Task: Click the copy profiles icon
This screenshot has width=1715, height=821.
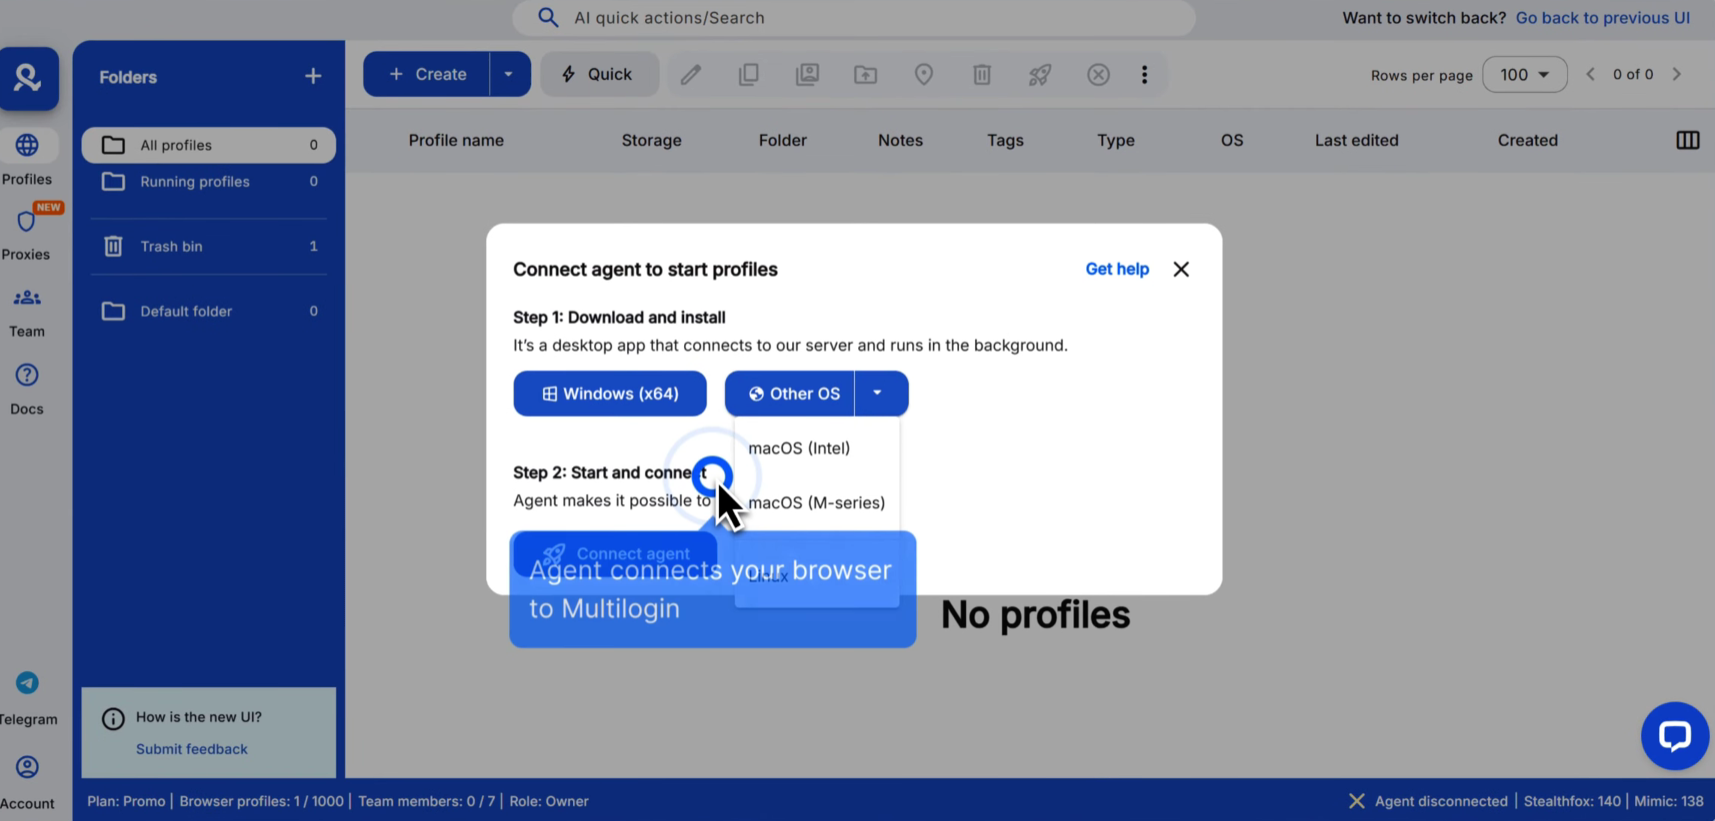Action: [x=748, y=75]
